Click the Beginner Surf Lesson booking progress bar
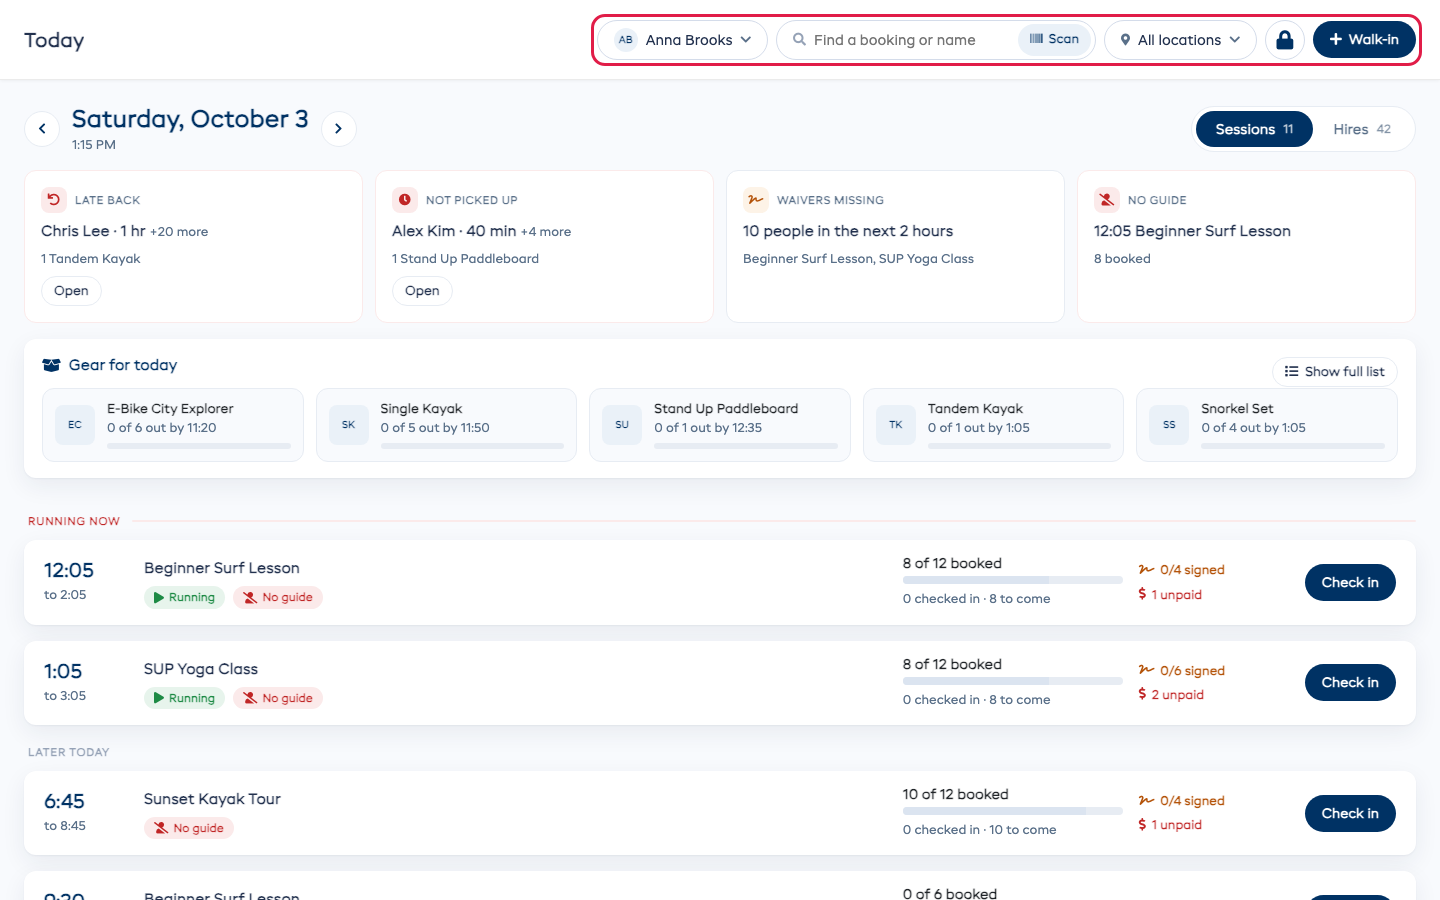Viewport: 1440px width, 900px height. 1013,580
